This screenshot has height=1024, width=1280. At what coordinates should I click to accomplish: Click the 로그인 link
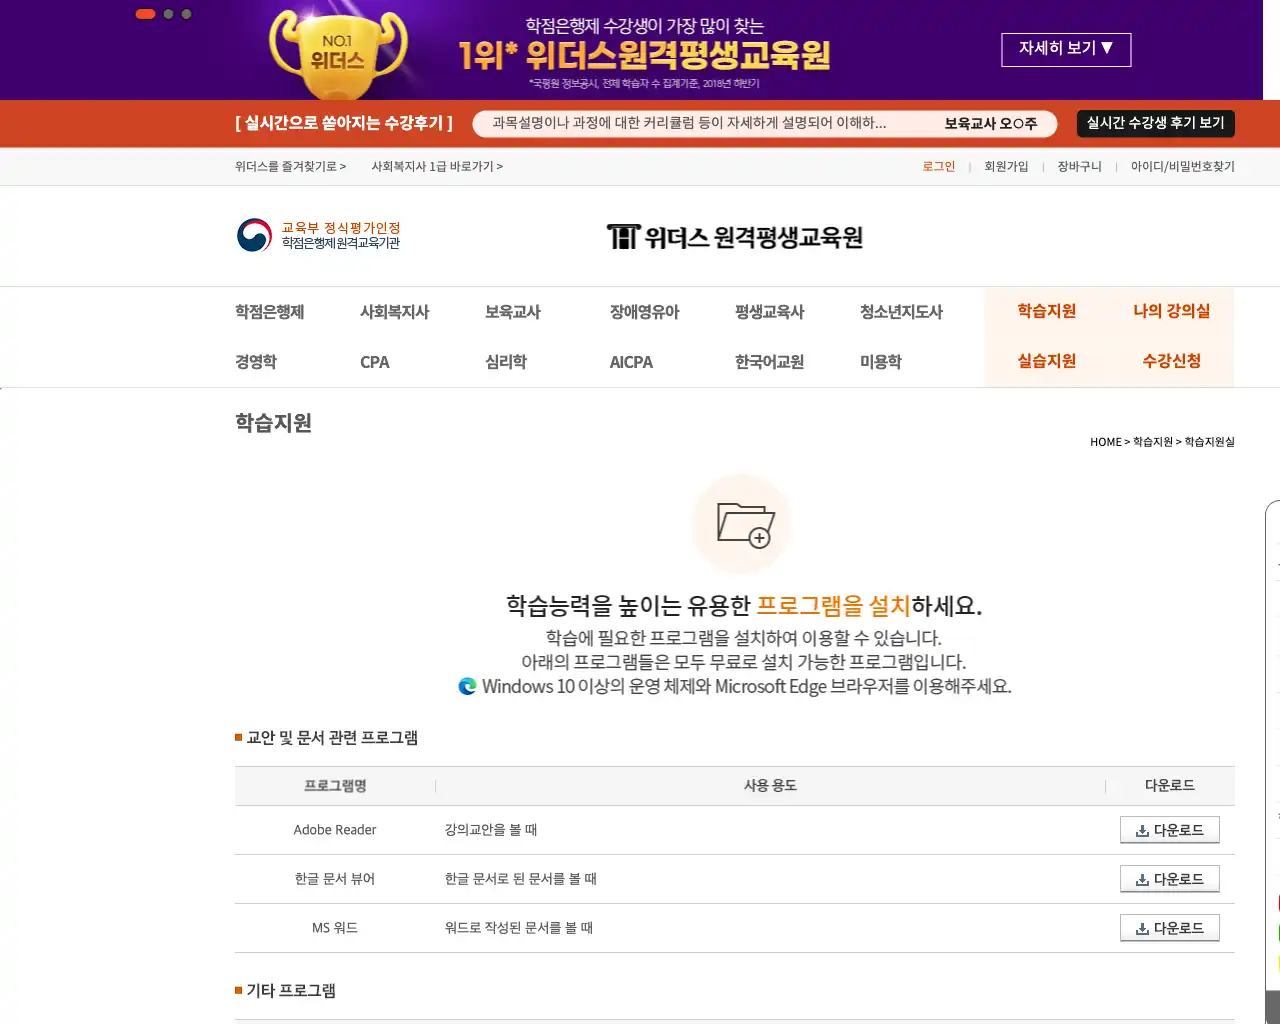click(x=938, y=166)
